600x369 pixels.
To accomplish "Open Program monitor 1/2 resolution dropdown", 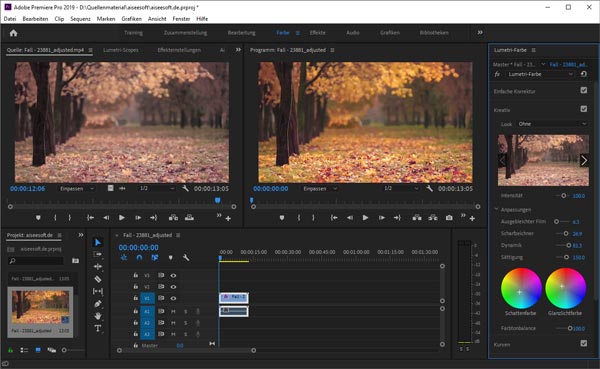I will 401,188.
